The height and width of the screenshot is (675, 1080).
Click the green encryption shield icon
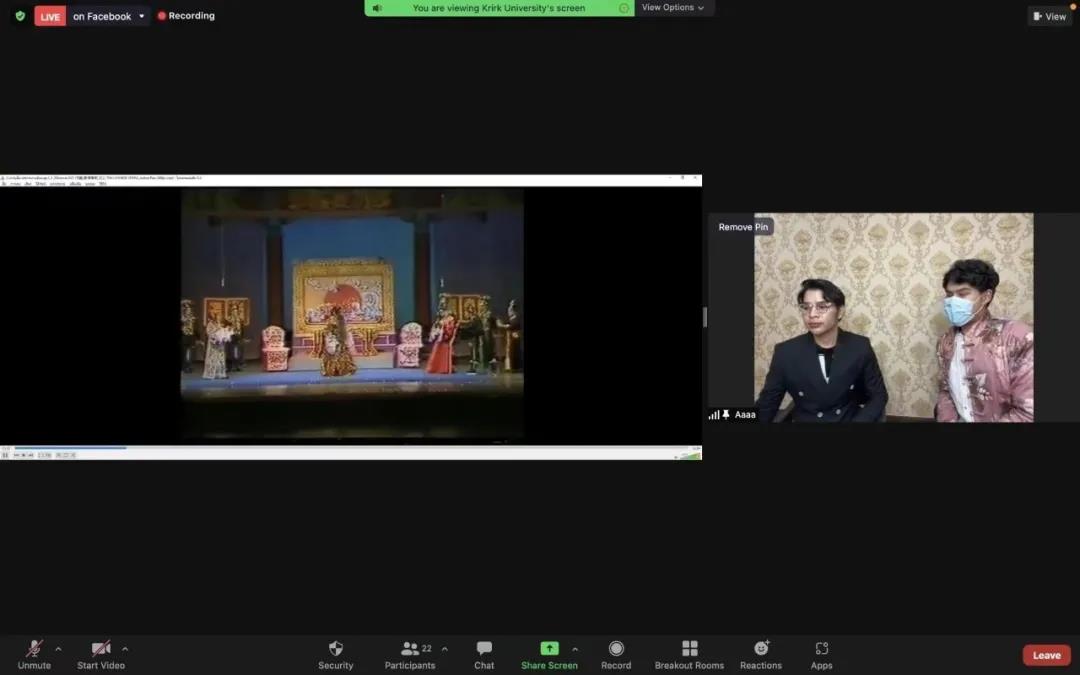pyautogui.click(x=20, y=15)
